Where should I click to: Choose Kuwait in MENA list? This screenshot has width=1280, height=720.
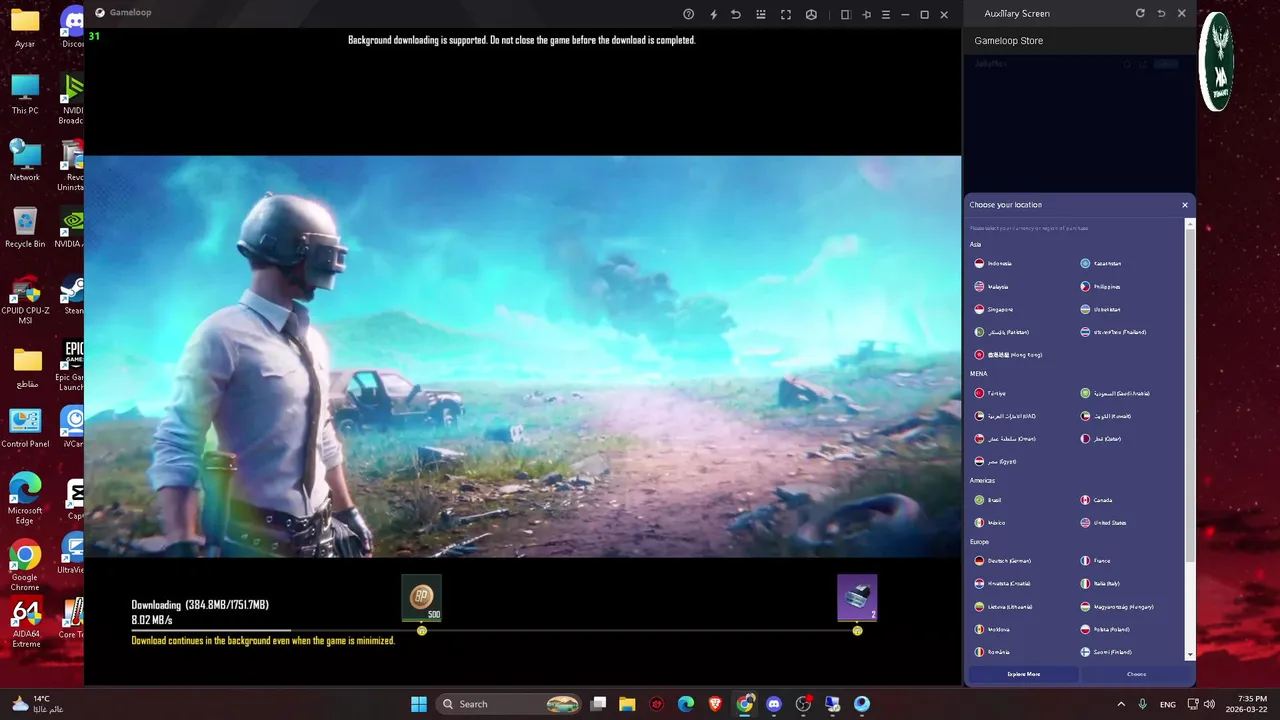1105,416
